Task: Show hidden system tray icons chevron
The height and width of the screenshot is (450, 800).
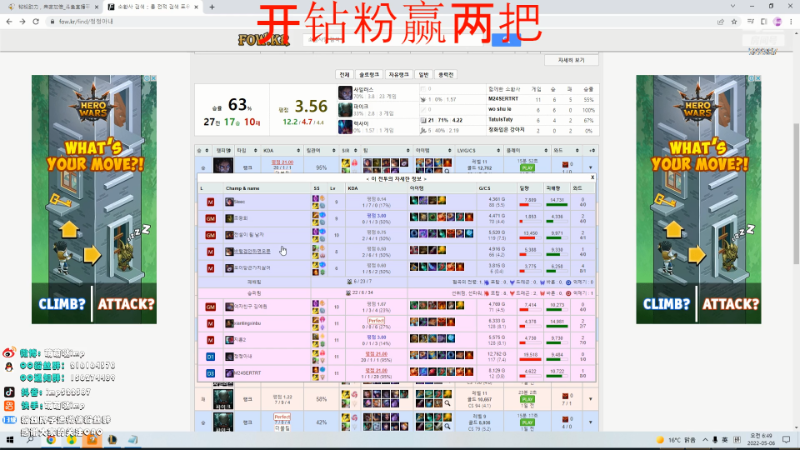Action: point(705,440)
